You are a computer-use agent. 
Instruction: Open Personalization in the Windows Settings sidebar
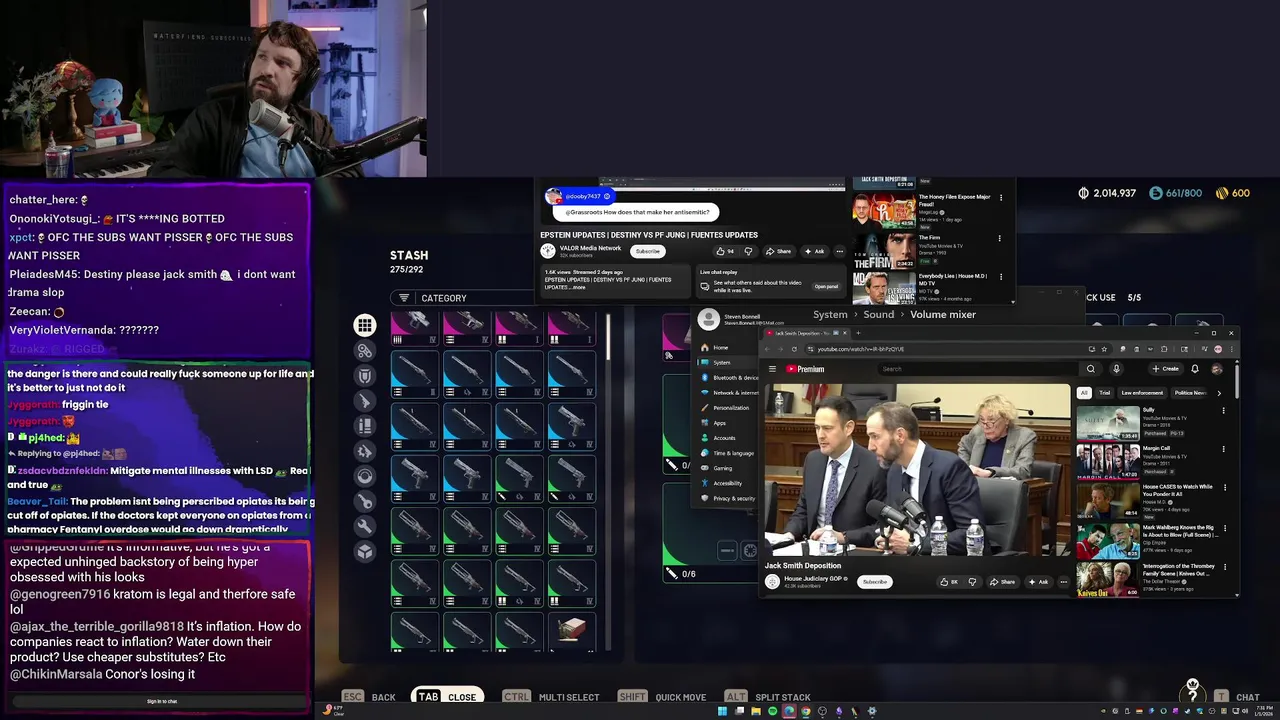pyautogui.click(x=730, y=408)
